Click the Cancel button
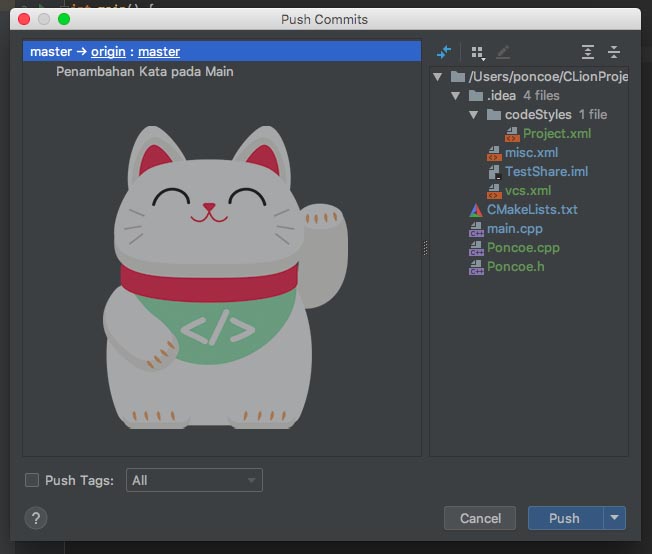This screenshot has height=554, width=652. click(x=480, y=518)
